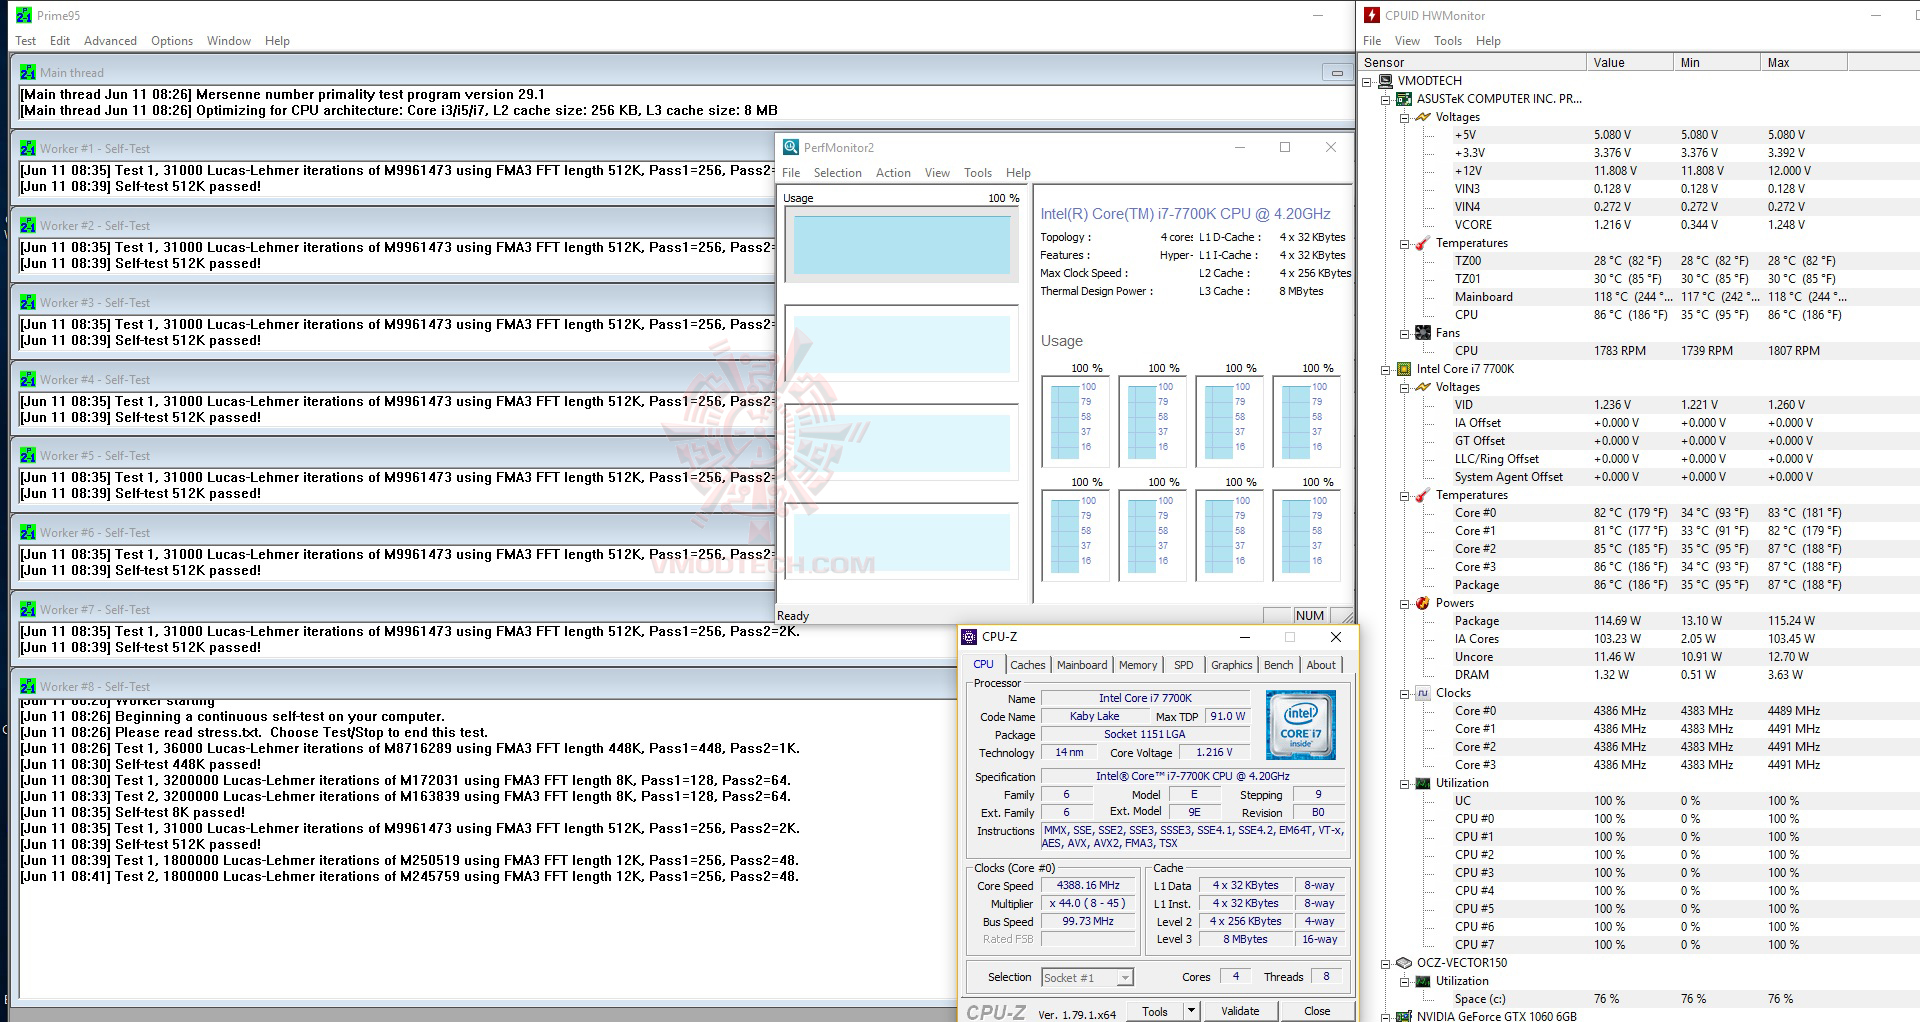Select the Mainboard temperature row in HWMonitor
Viewport: 1920px width, 1022px height.
tap(1639, 297)
